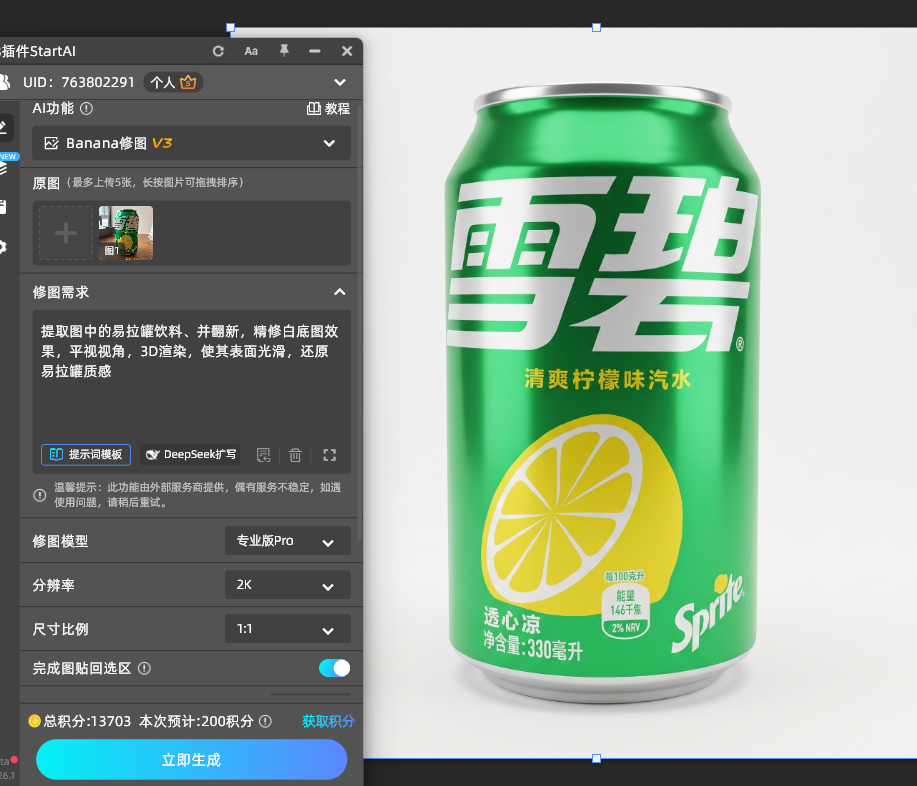This screenshot has height=786, width=917.
Task: Expand the prompt box to fullscreen
Action: (x=330, y=455)
